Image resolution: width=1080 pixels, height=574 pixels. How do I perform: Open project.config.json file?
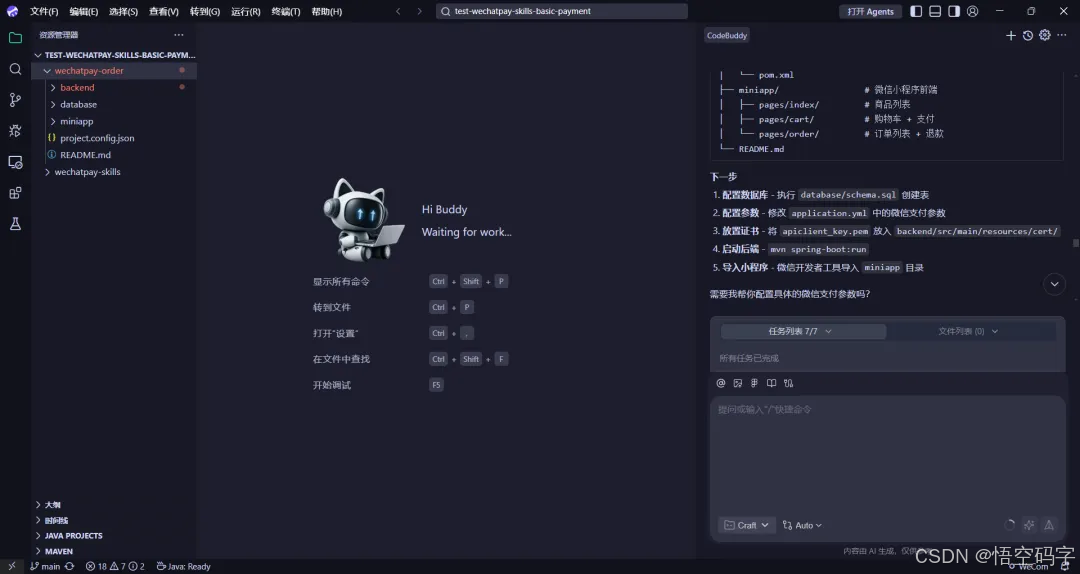(96, 138)
